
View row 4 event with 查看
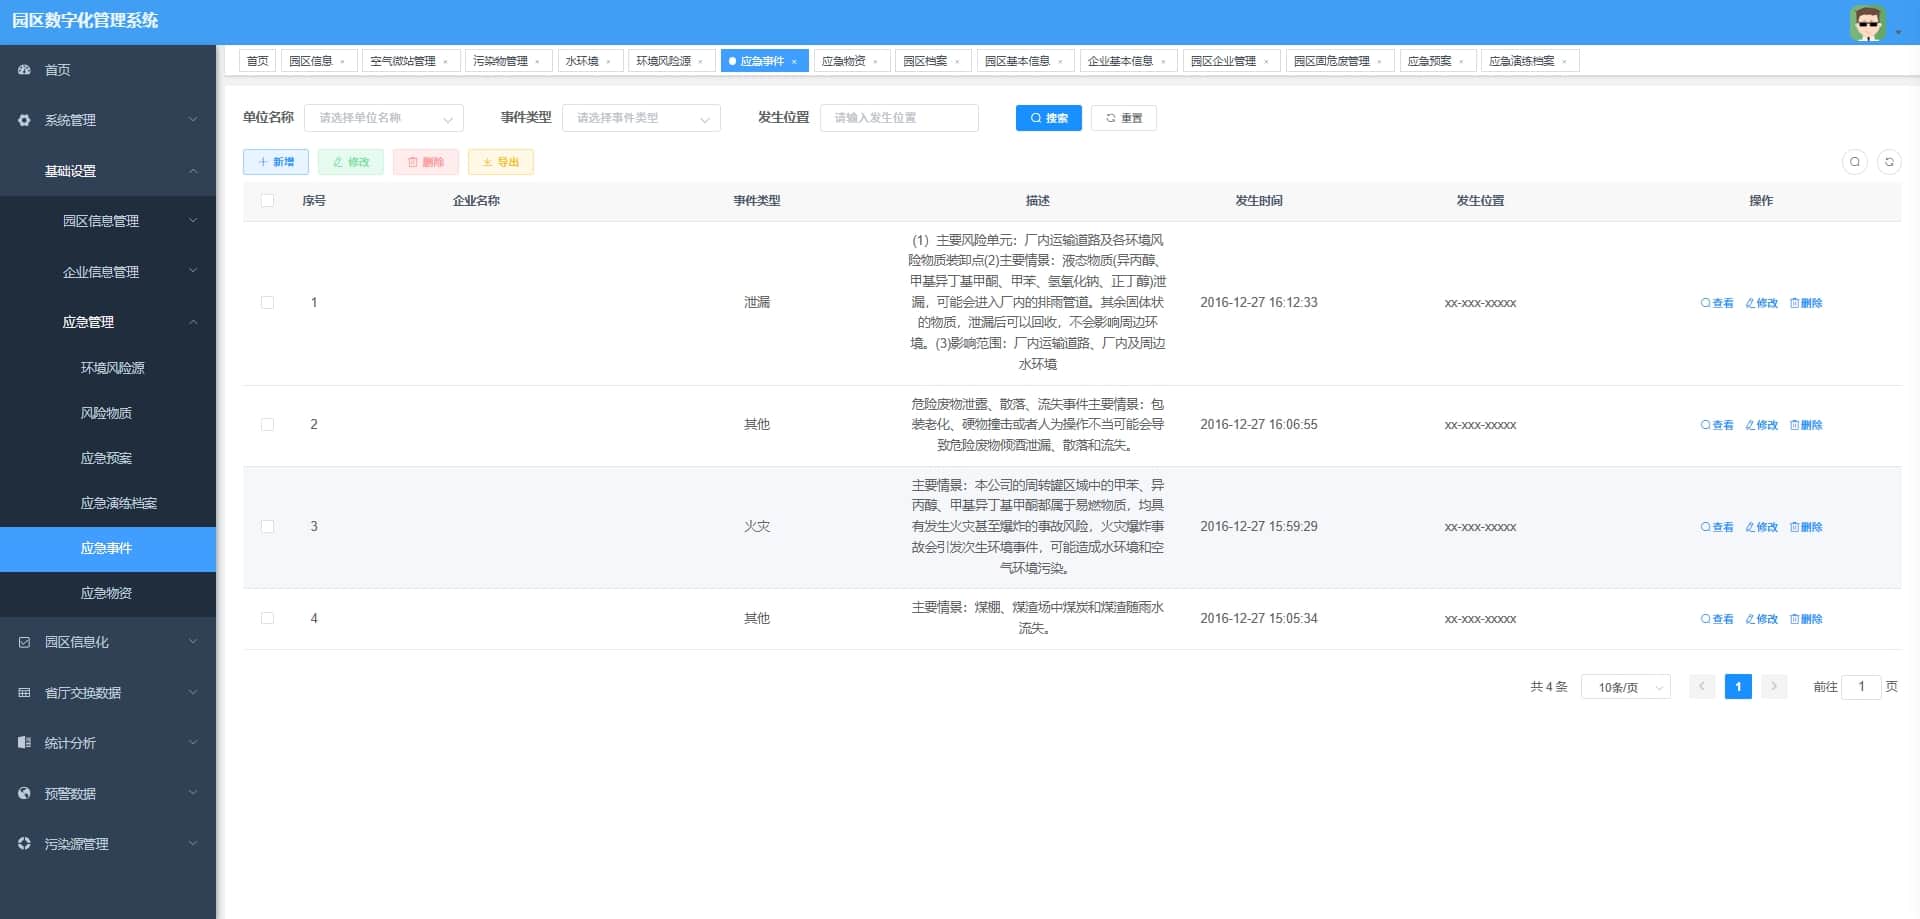coord(1717,619)
